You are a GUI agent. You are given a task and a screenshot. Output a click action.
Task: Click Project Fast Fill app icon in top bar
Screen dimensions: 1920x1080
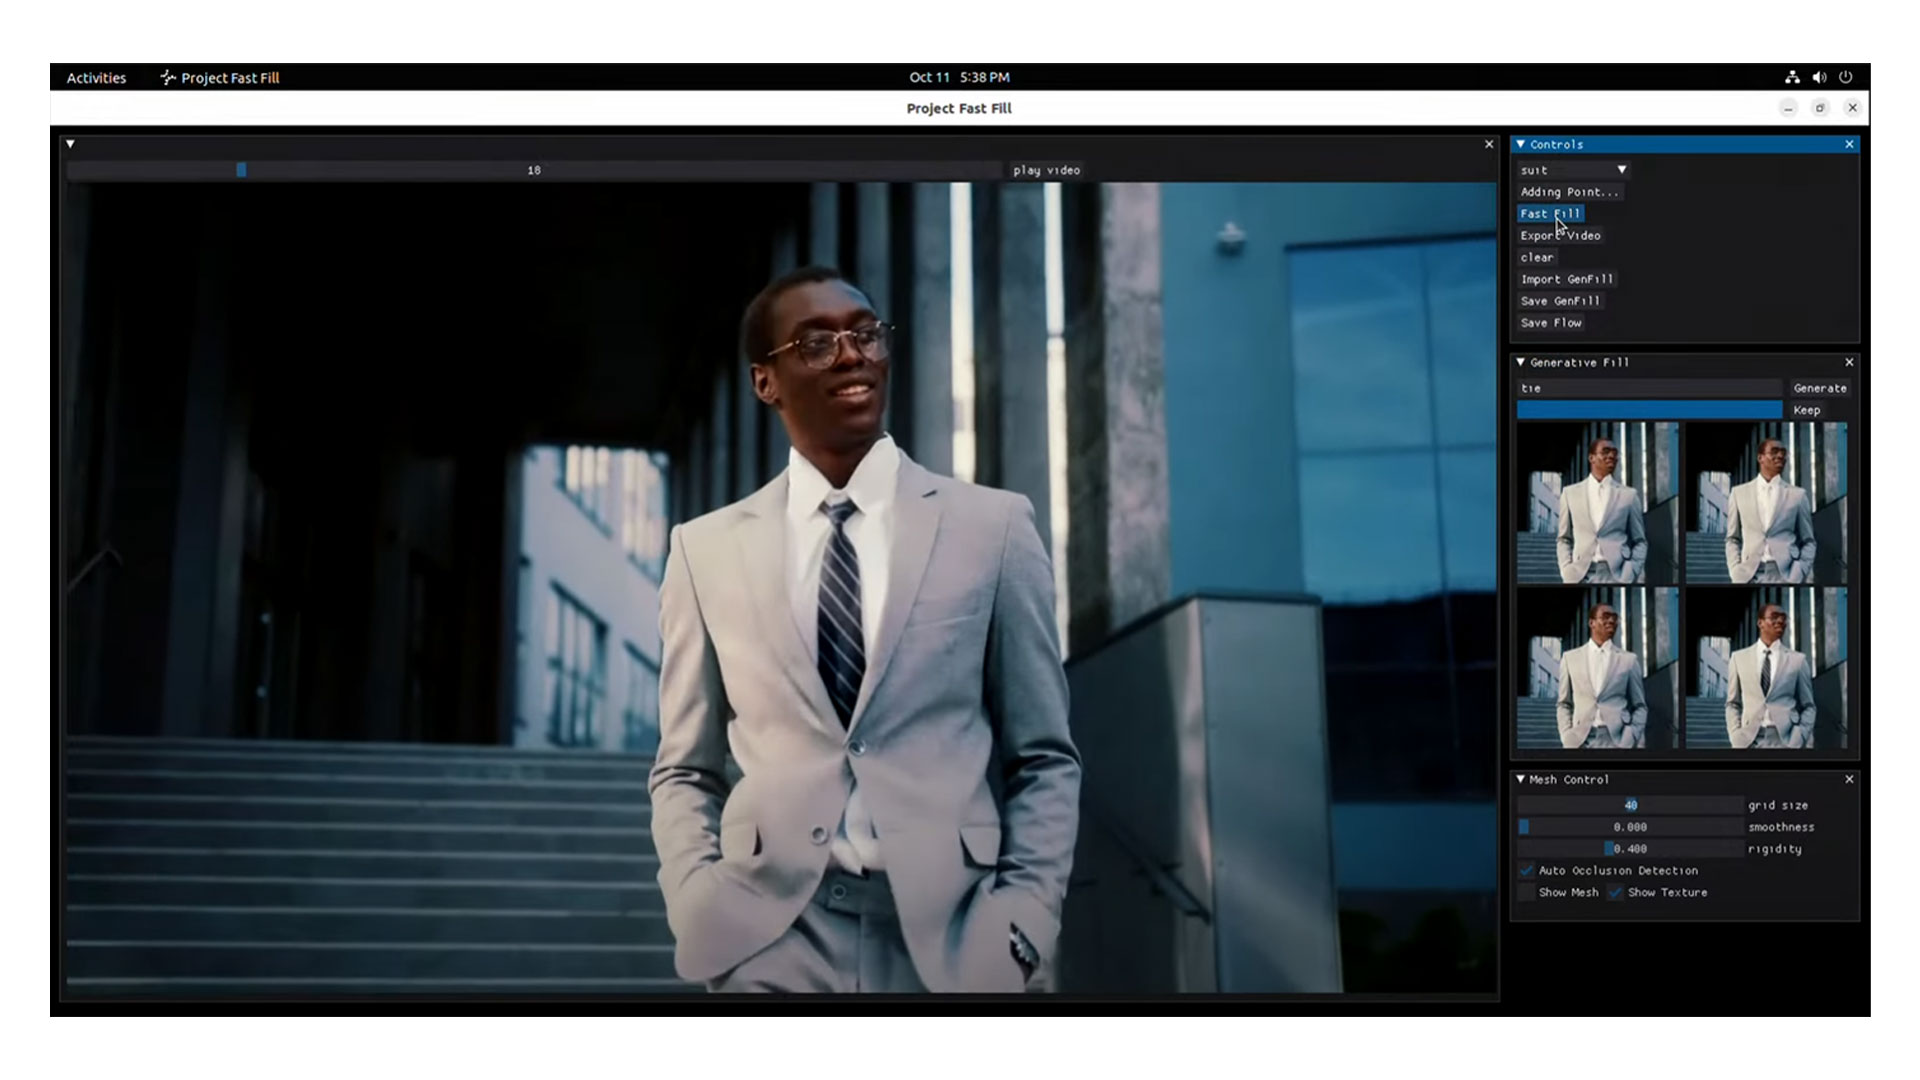point(168,77)
